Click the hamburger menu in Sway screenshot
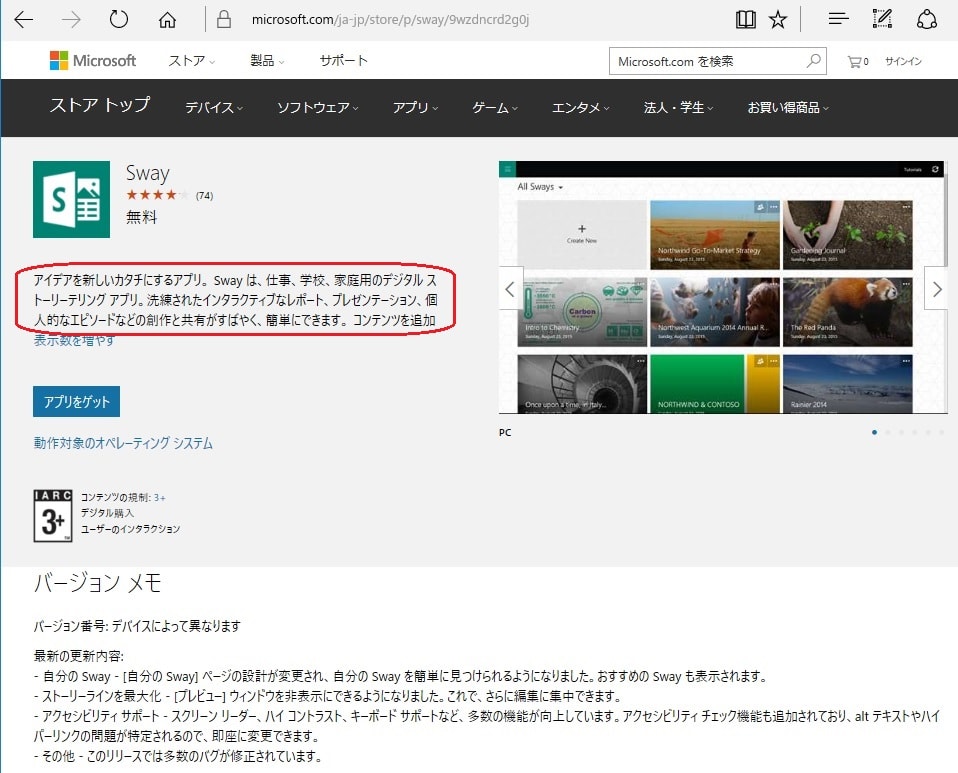Screen dimensions: 958x773 click(x=507, y=169)
